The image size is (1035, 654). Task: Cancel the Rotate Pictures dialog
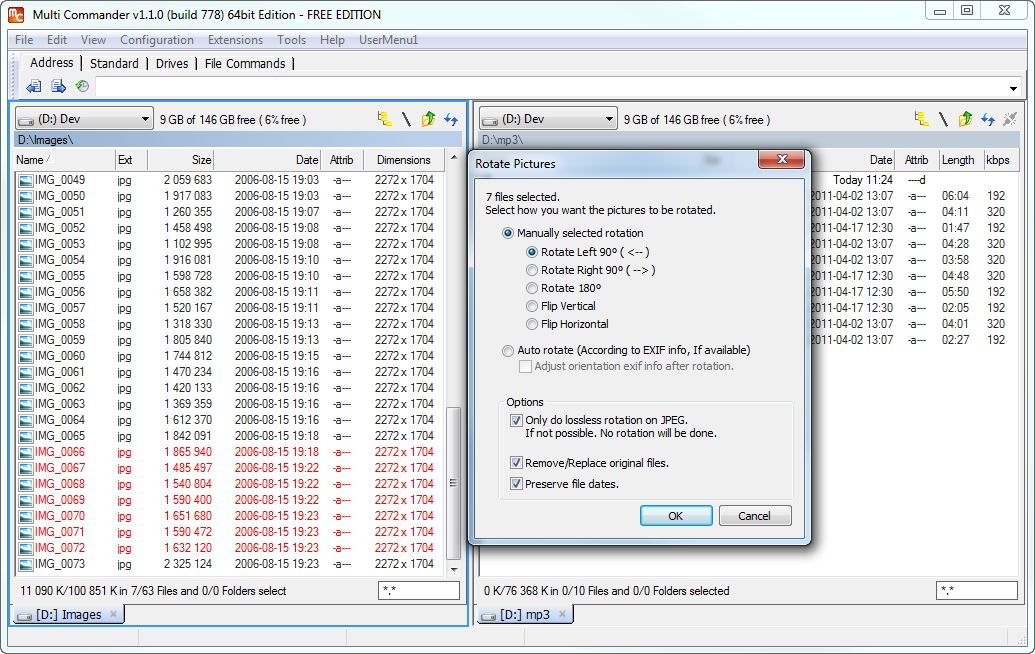755,516
